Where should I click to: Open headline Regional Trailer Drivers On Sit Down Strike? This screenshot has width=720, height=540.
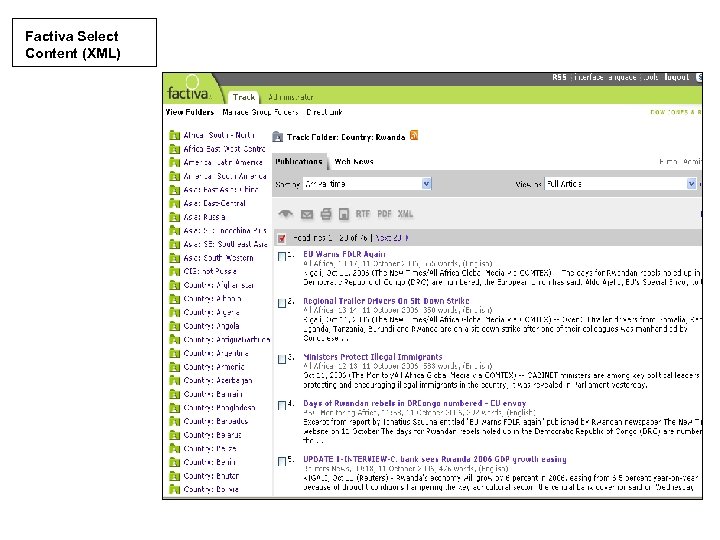(x=386, y=301)
